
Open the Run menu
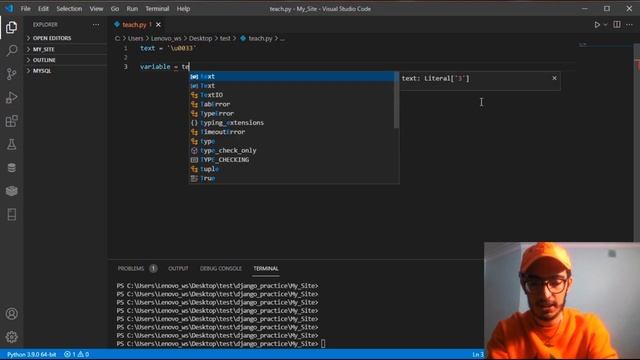132,9
